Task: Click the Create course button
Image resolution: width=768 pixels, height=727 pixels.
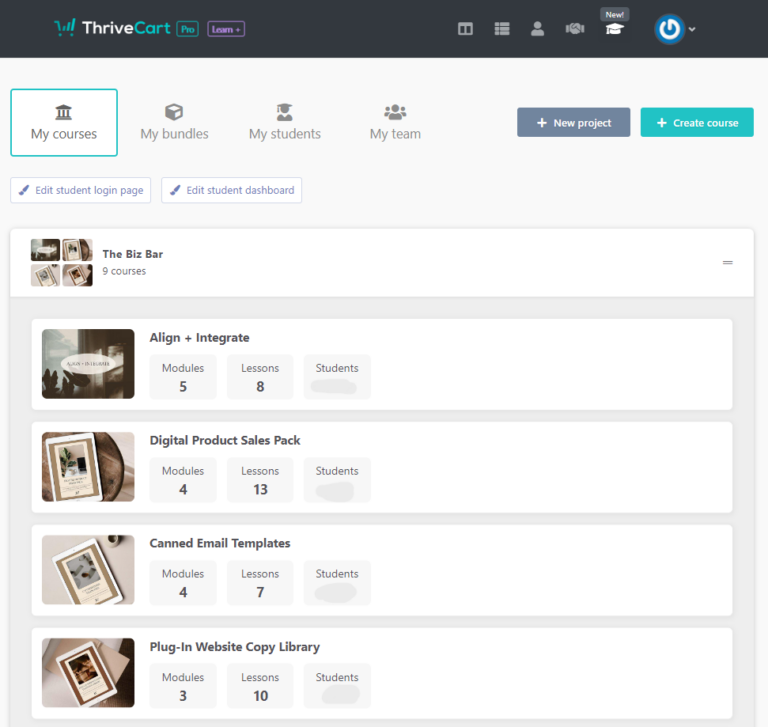Action: (697, 123)
